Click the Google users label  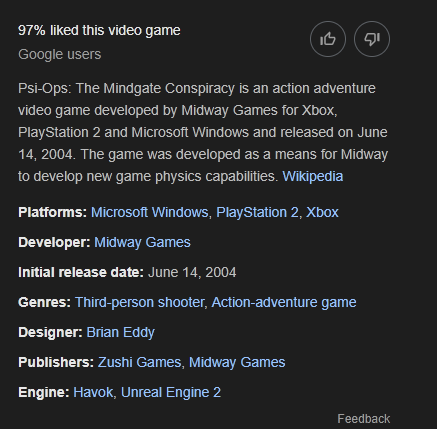pos(60,54)
